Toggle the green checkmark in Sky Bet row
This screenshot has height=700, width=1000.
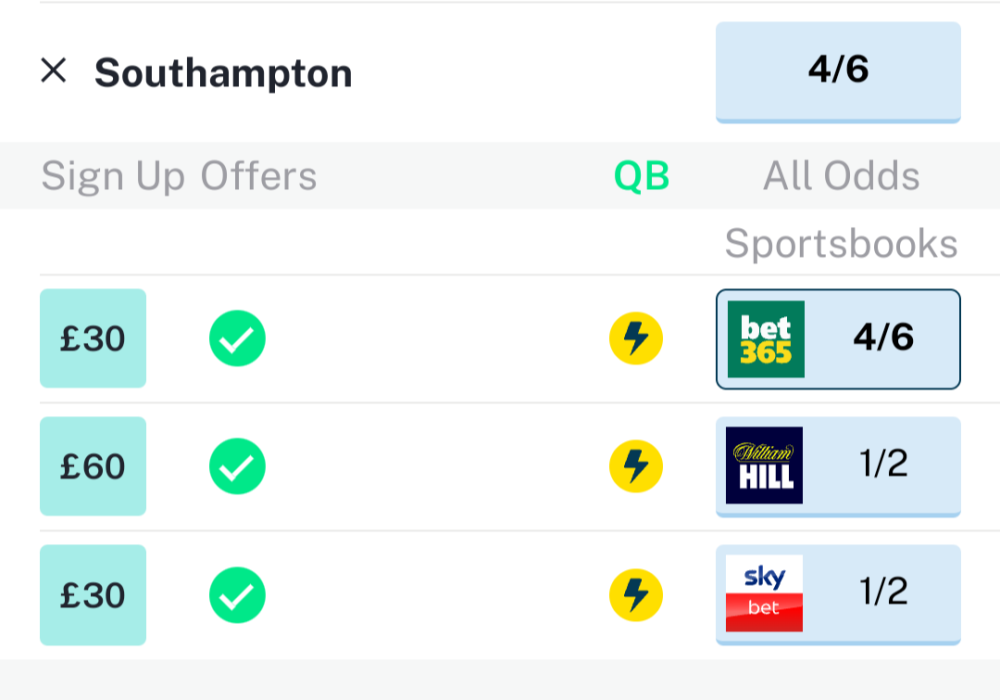tap(237, 594)
